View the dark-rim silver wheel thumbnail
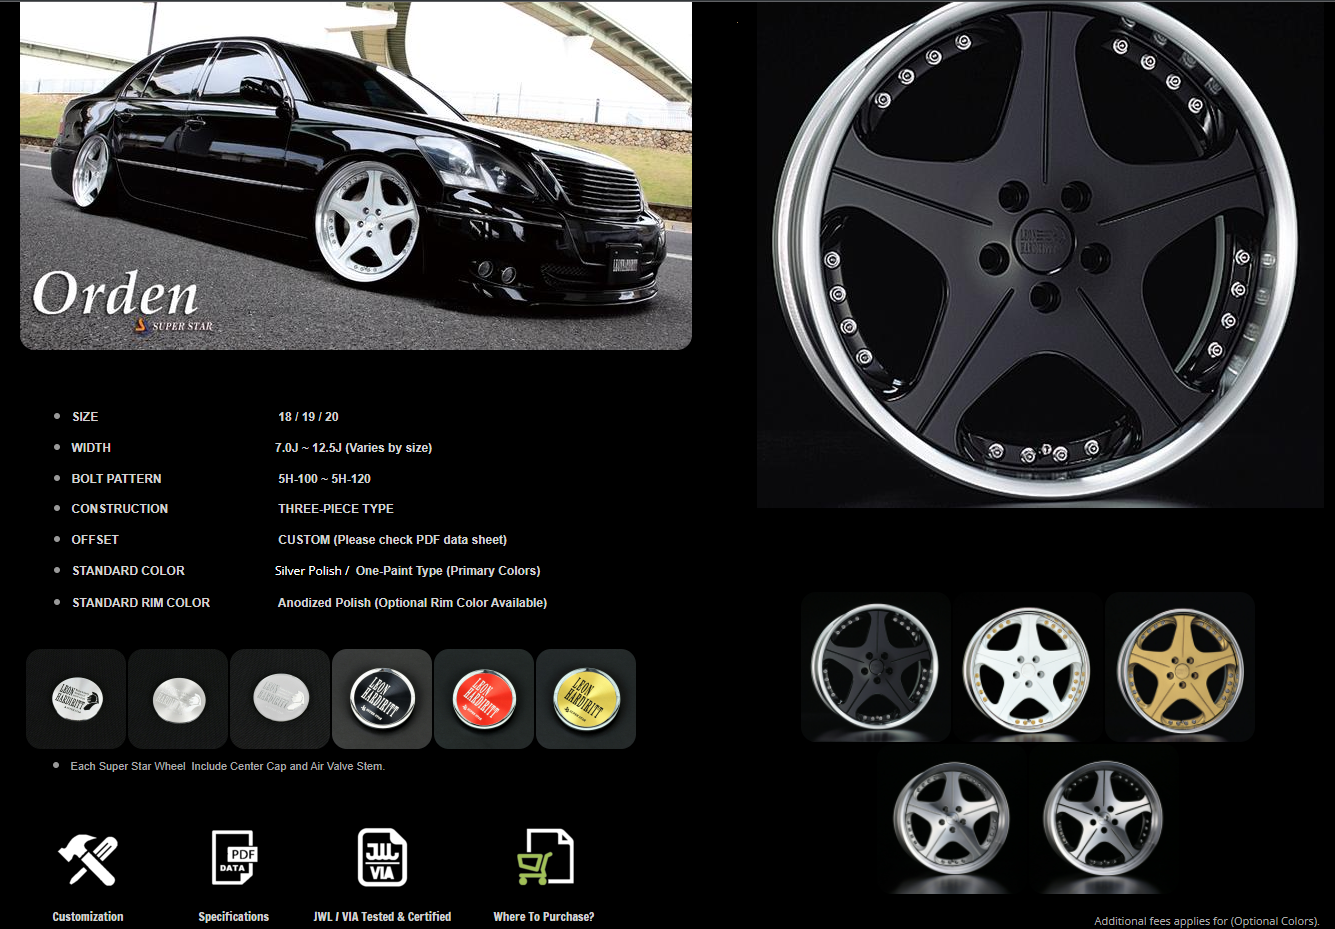This screenshot has height=929, width=1335. (1104, 818)
